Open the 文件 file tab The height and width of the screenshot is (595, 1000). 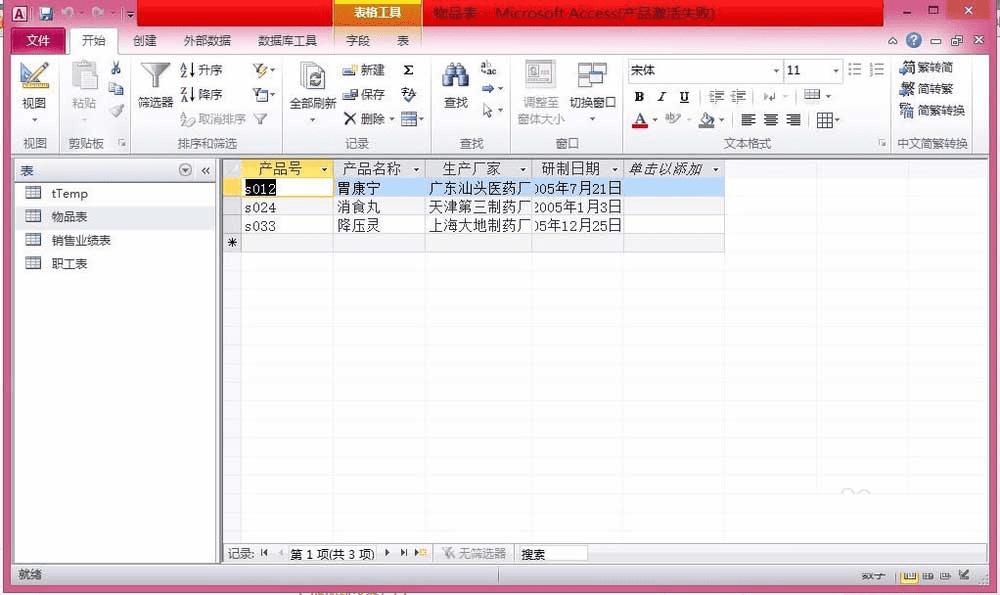coord(38,41)
